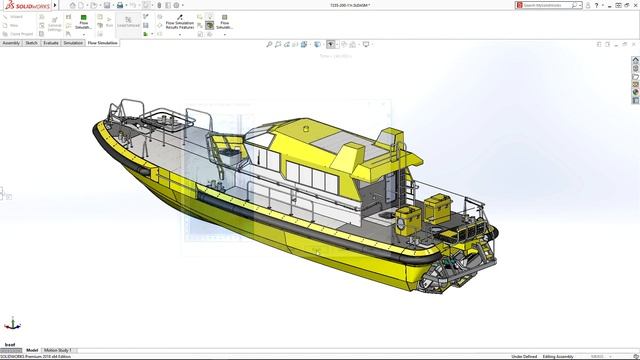This screenshot has height=360, width=640.
Task: Click the Print icon
Action: click(x=120, y=5)
